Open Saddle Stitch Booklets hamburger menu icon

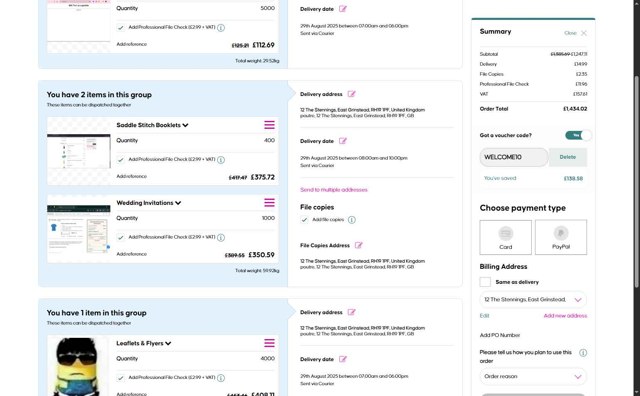pos(269,125)
